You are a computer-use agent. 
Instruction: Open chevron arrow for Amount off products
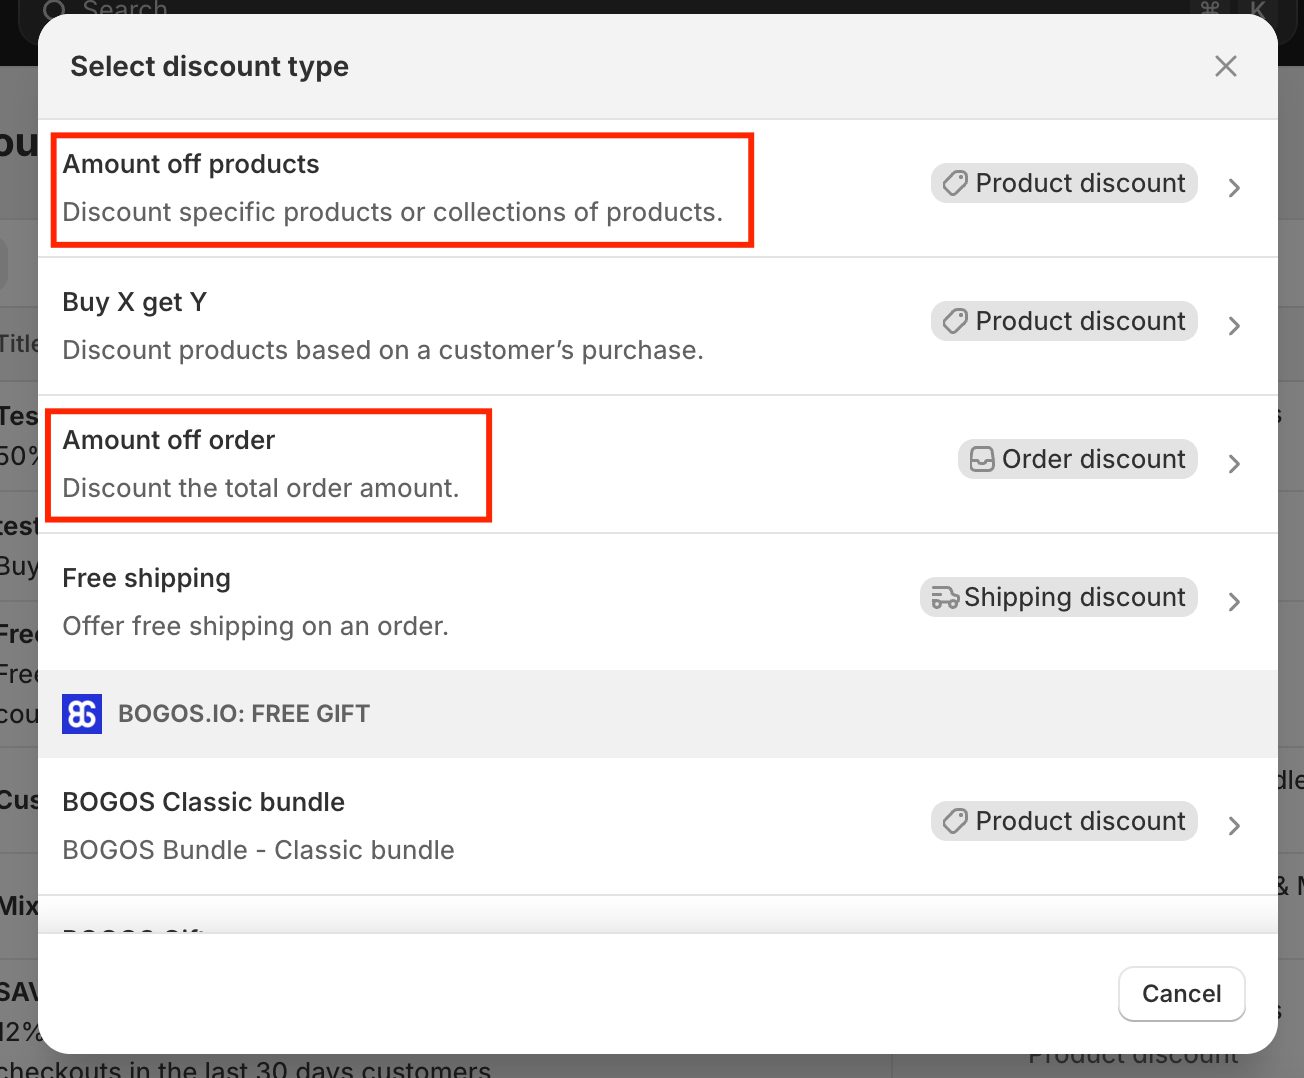pyautogui.click(x=1234, y=187)
